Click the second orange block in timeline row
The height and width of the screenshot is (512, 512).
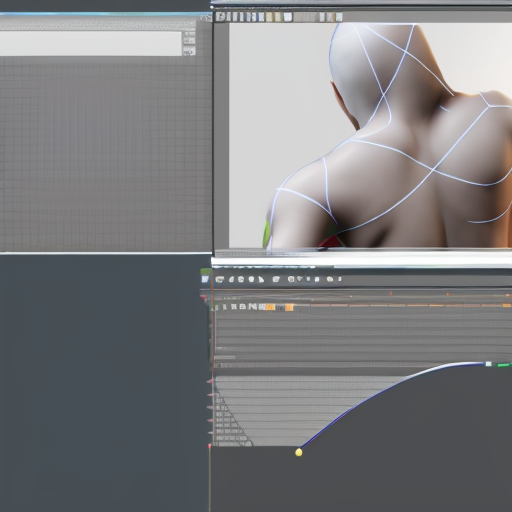click(289, 307)
